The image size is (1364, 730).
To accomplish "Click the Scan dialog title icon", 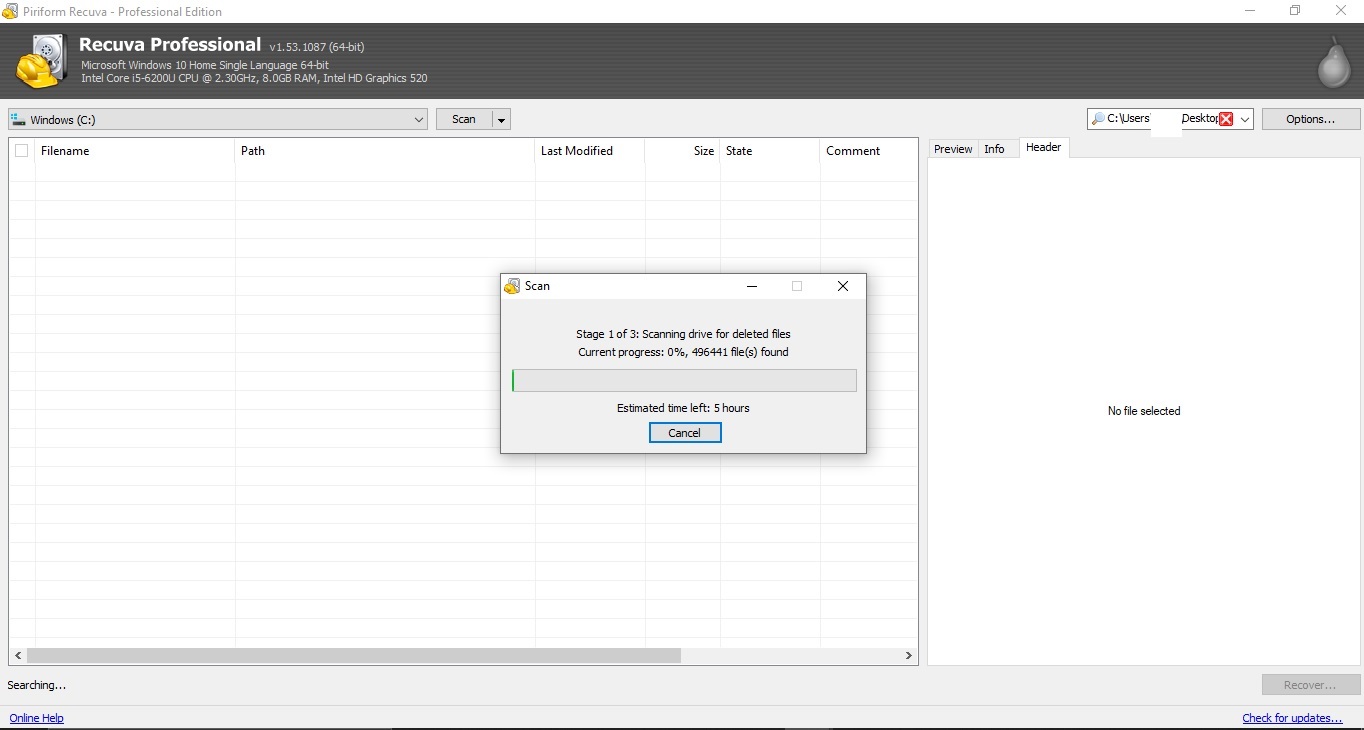I will (x=513, y=286).
